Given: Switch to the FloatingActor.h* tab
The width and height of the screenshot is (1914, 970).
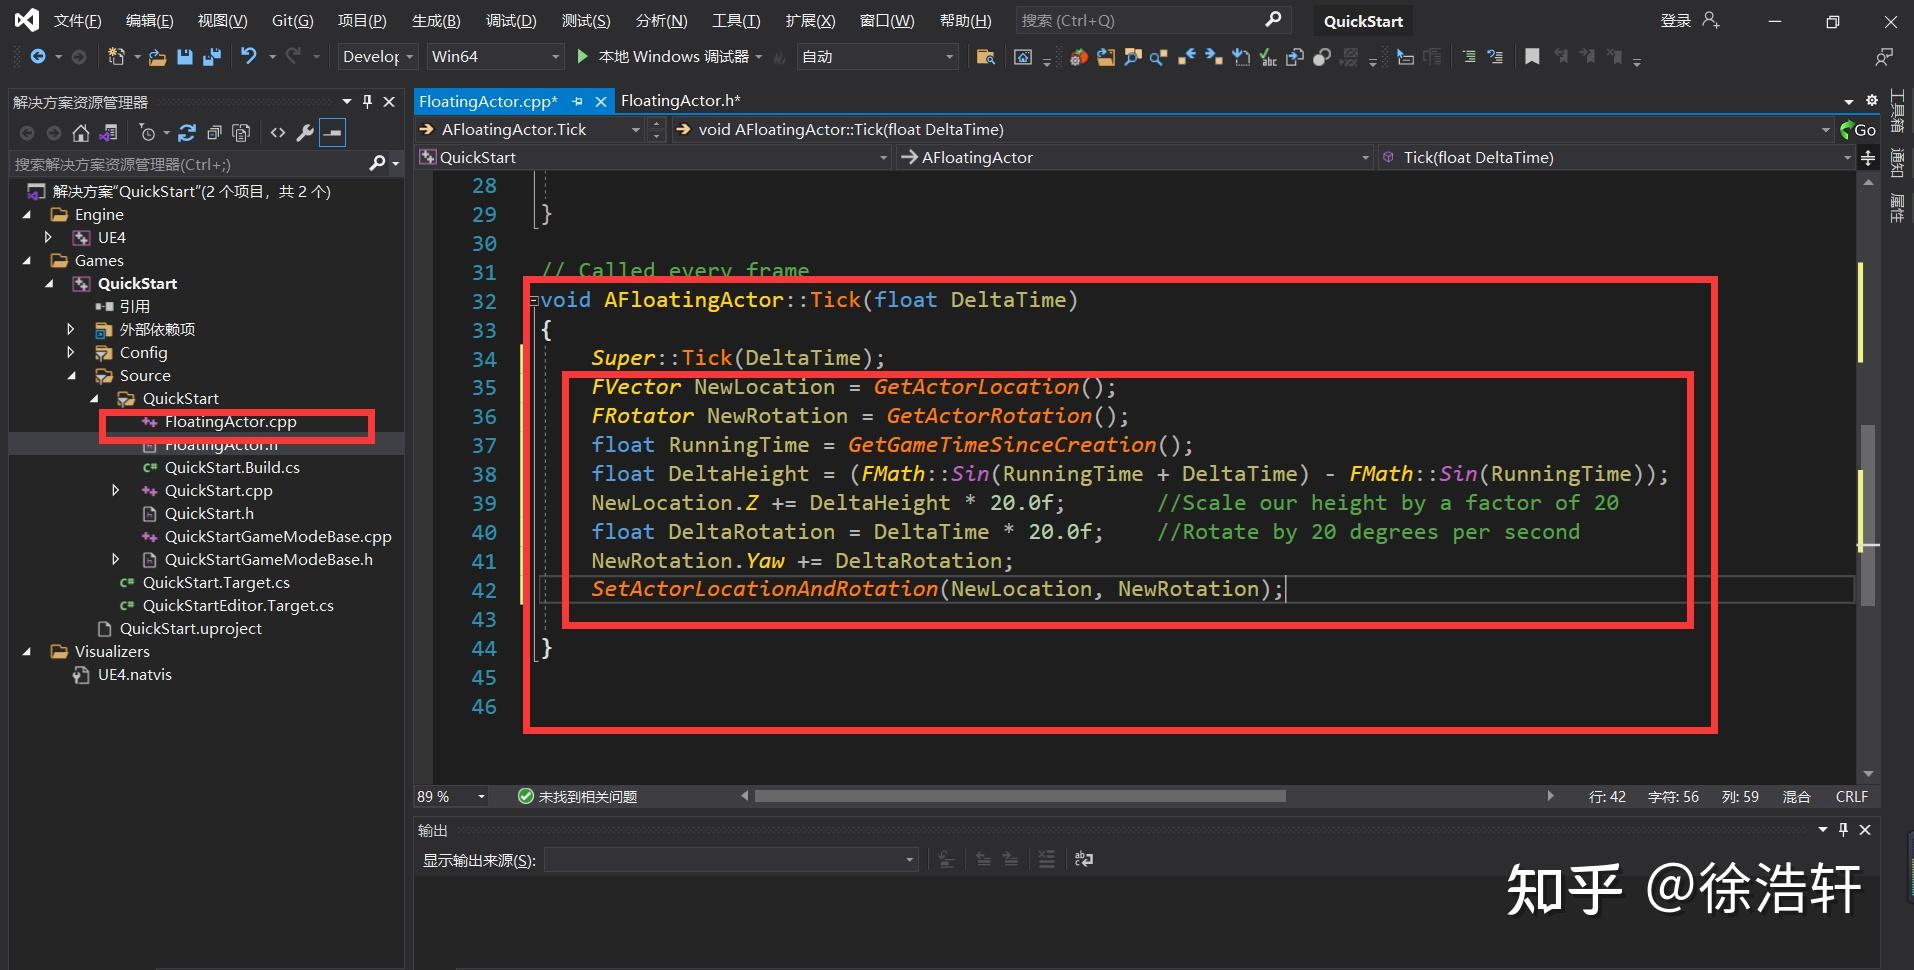Looking at the screenshot, I should pos(680,101).
